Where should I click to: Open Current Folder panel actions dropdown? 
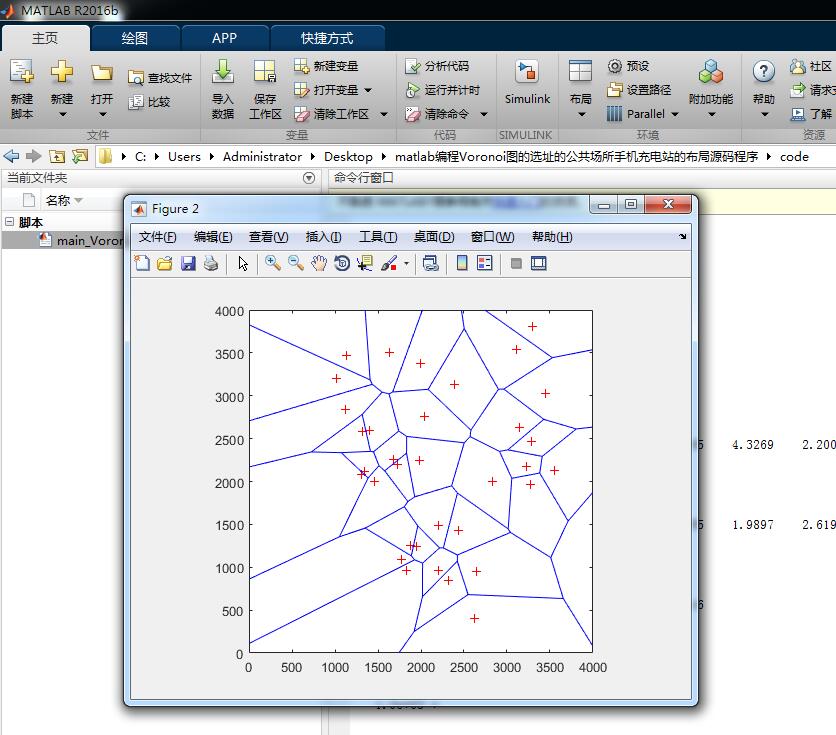309,178
